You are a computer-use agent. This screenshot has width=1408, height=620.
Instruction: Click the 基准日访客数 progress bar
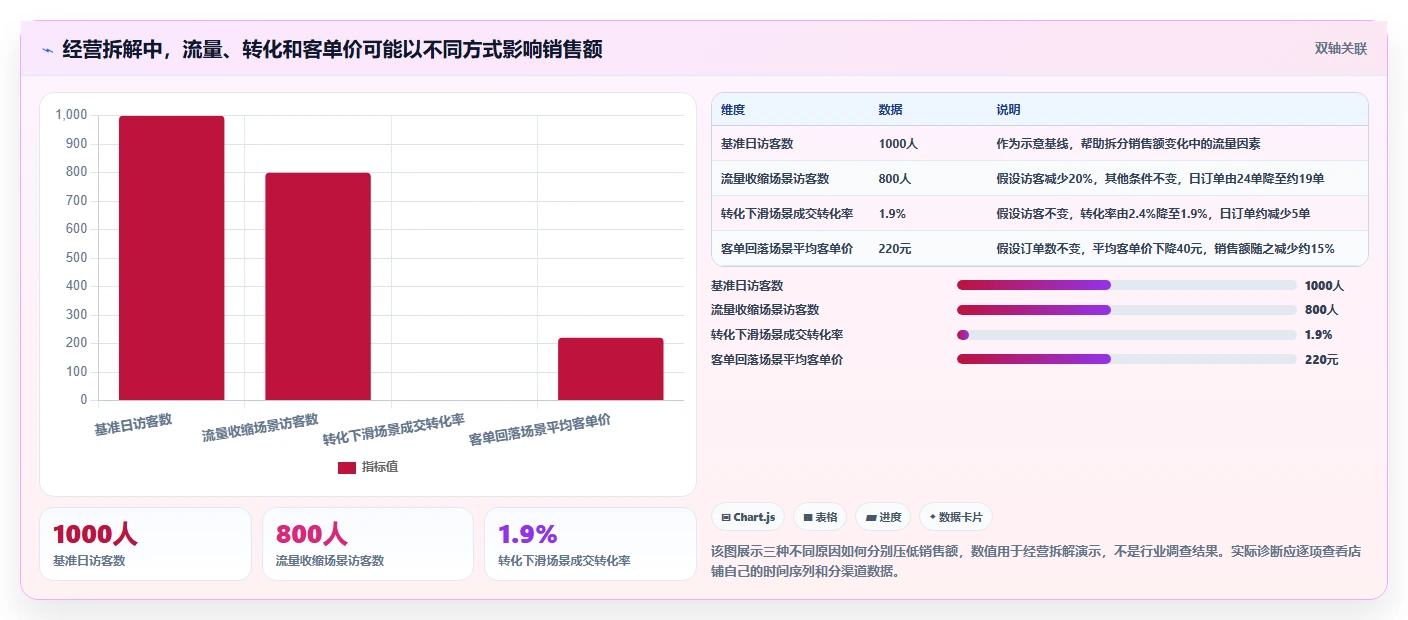coord(1126,285)
